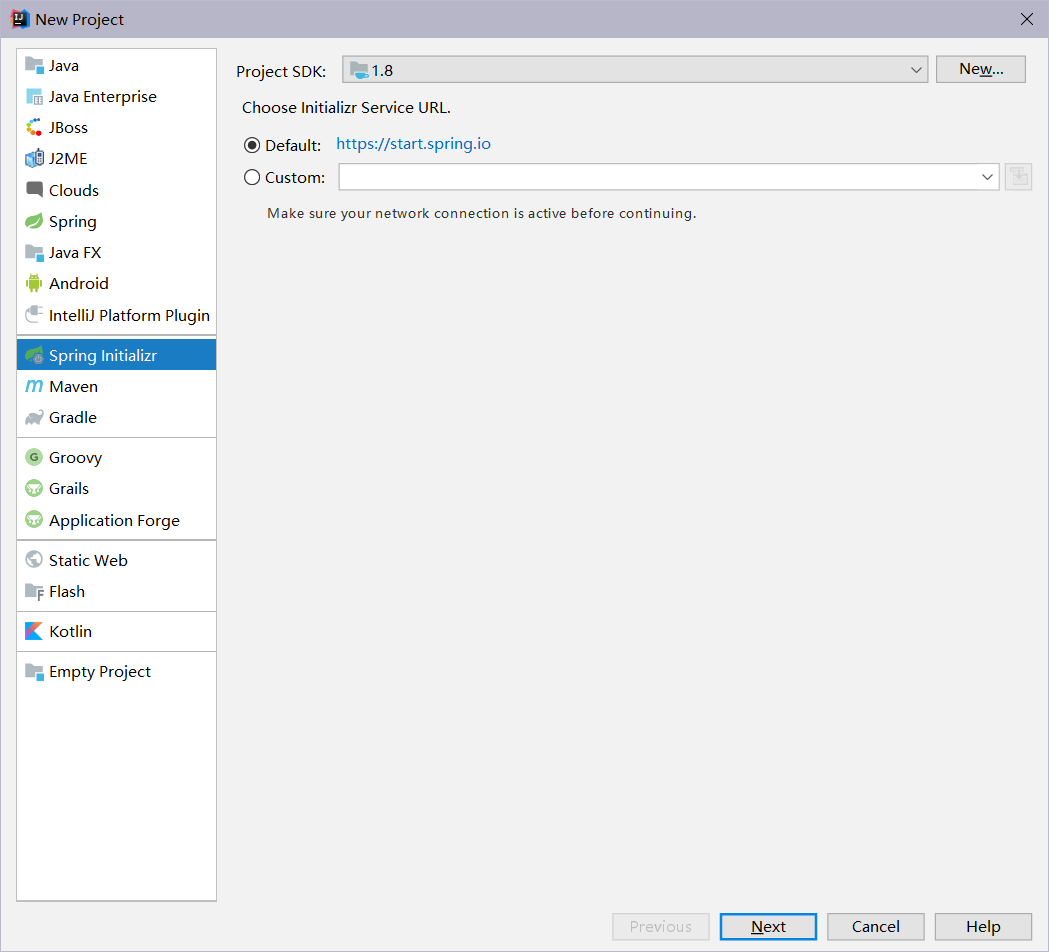
Task: Click the Gradle elephant icon
Action: (34, 417)
